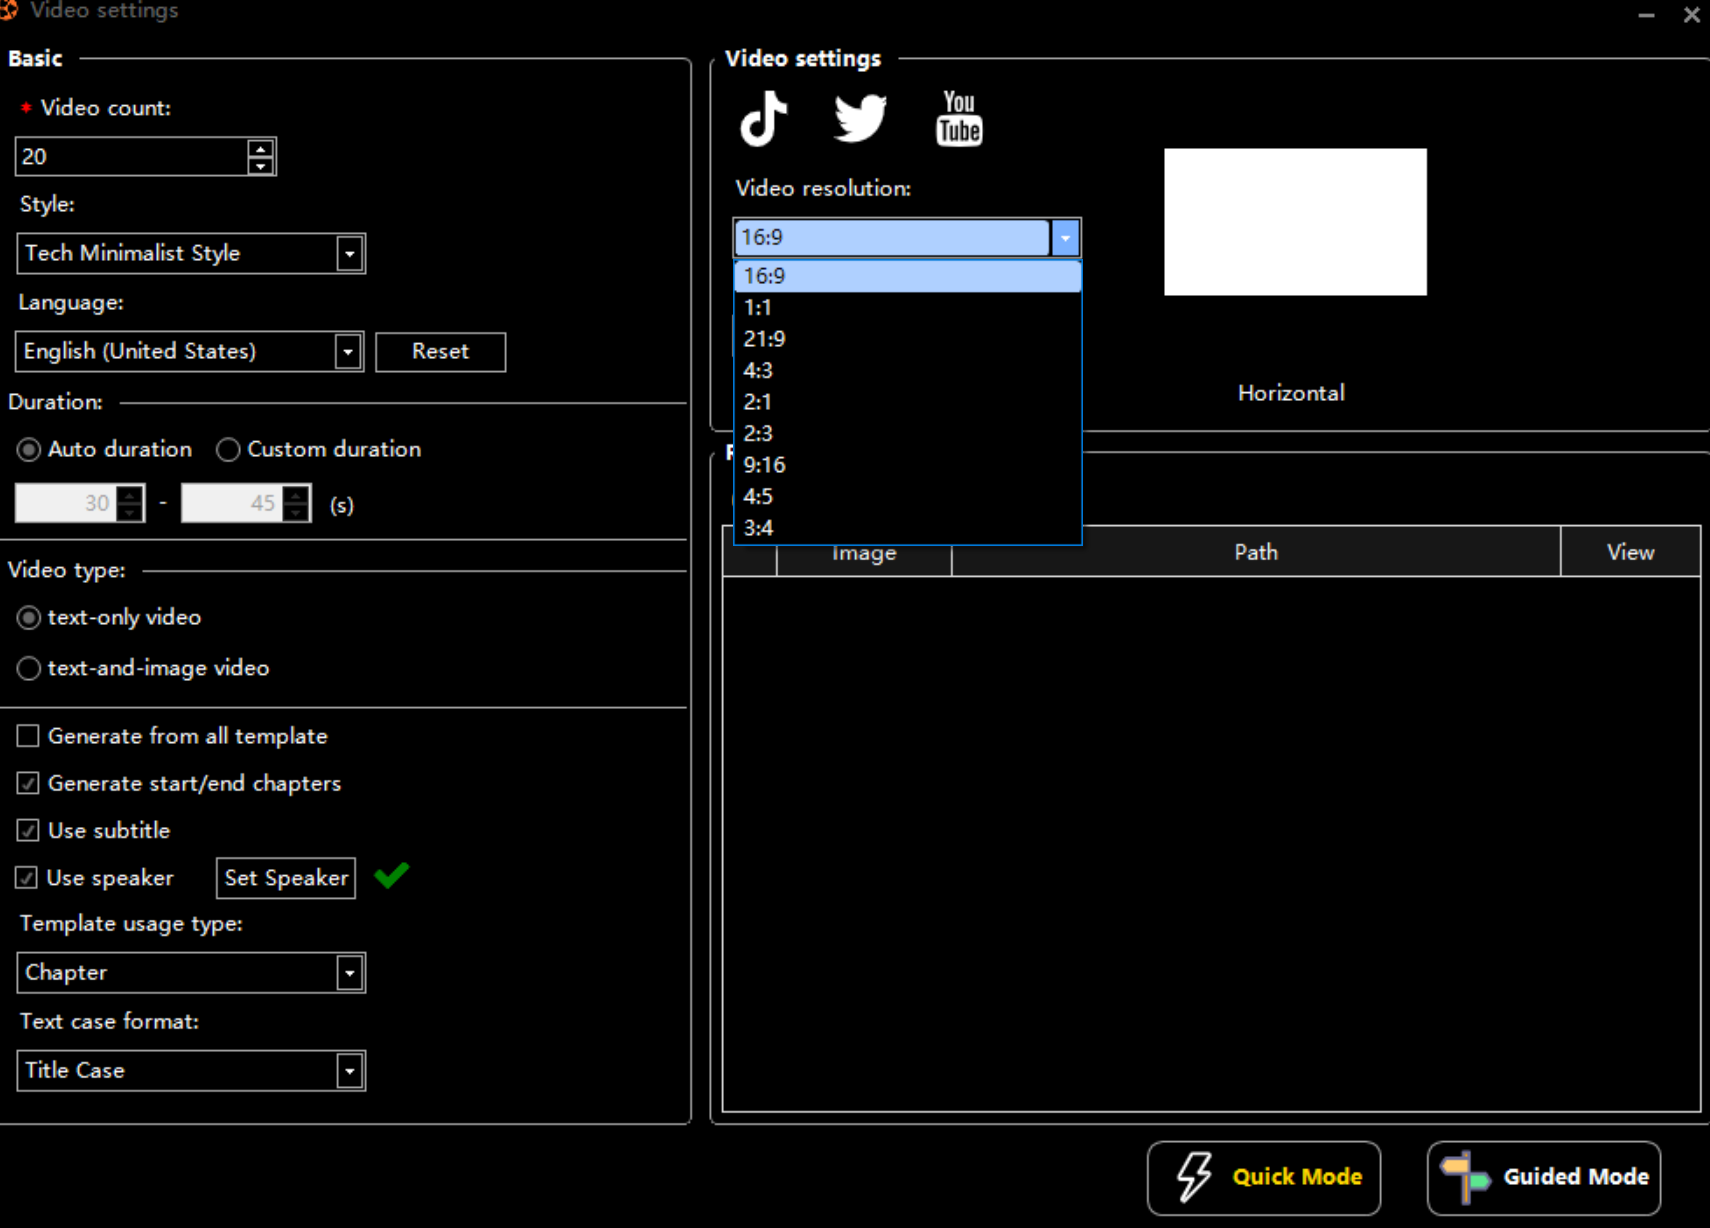The width and height of the screenshot is (1710, 1228).
Task: Select the TikTok platform icon
Action: [x=763, y=118]
